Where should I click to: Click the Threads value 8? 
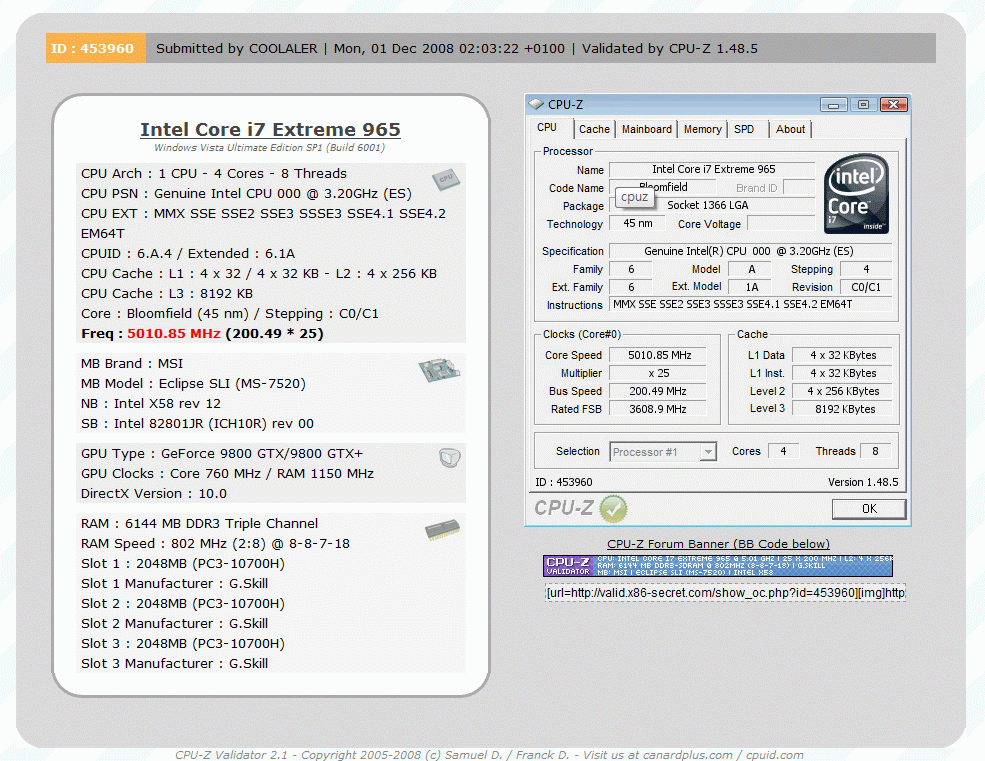[x=875, y=451]
